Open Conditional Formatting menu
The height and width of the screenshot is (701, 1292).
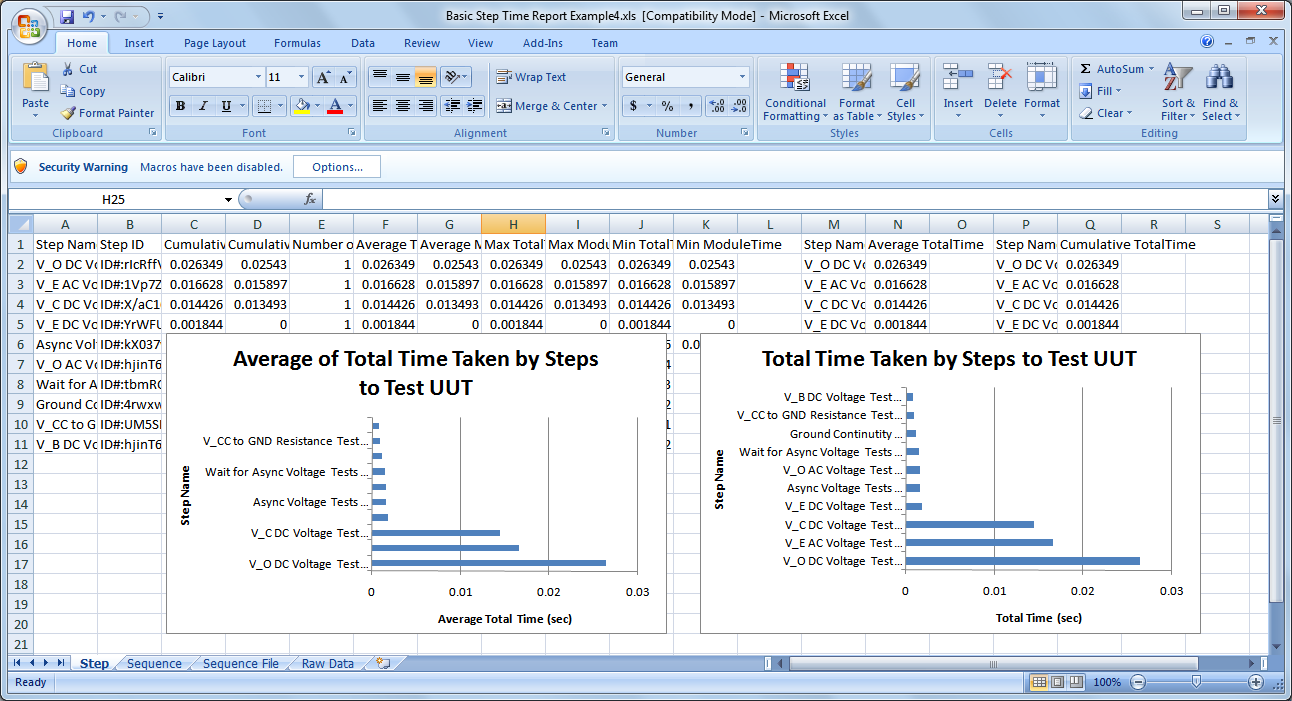point(795,95)
